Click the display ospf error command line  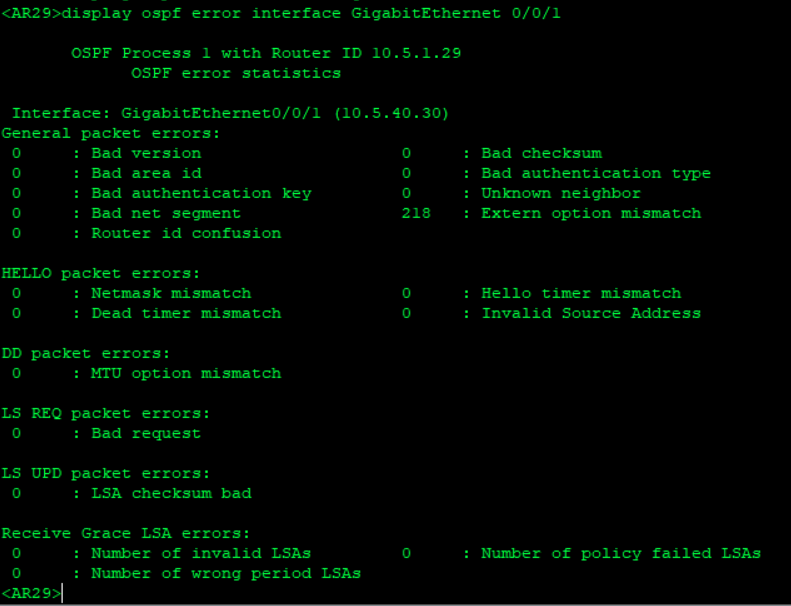[281, 13]
